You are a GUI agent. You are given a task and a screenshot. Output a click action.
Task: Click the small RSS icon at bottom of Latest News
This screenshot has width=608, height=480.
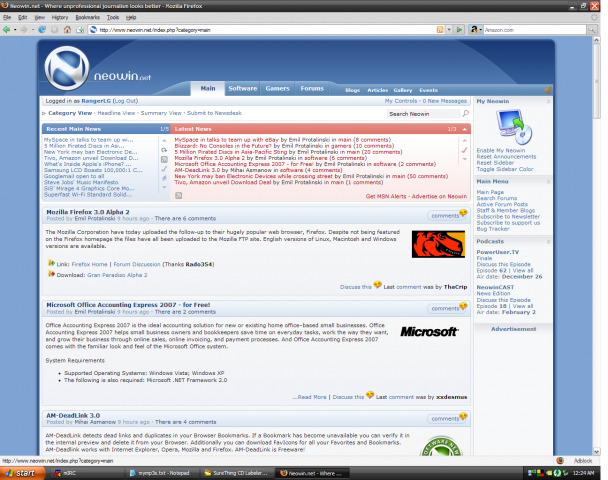178,195
